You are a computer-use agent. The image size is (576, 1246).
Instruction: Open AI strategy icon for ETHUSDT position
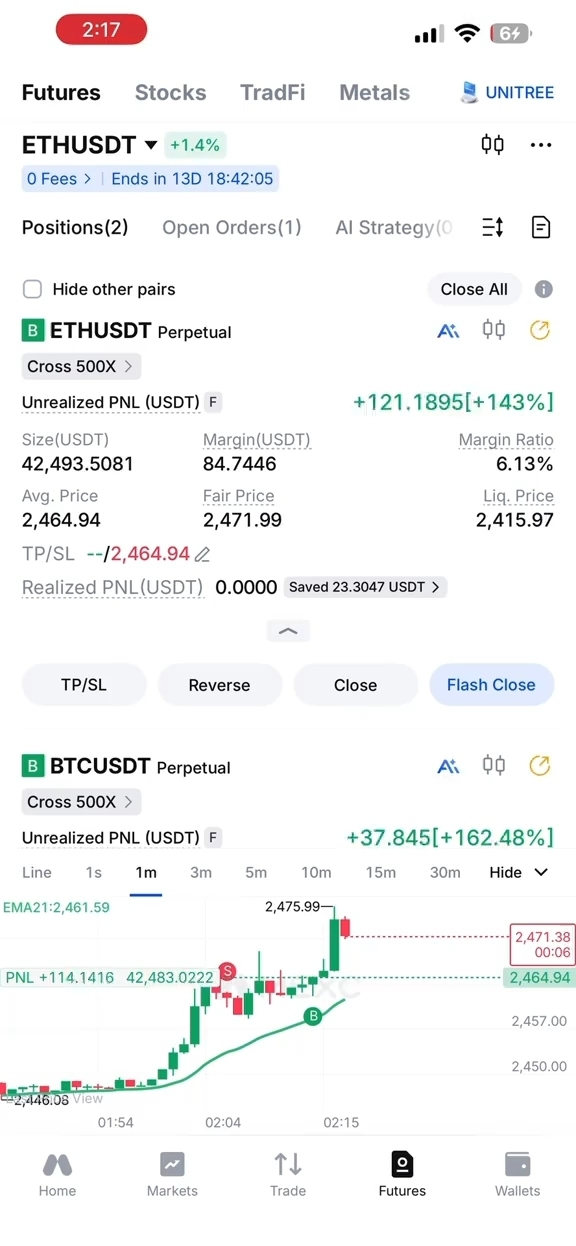[x=448, y=330]
